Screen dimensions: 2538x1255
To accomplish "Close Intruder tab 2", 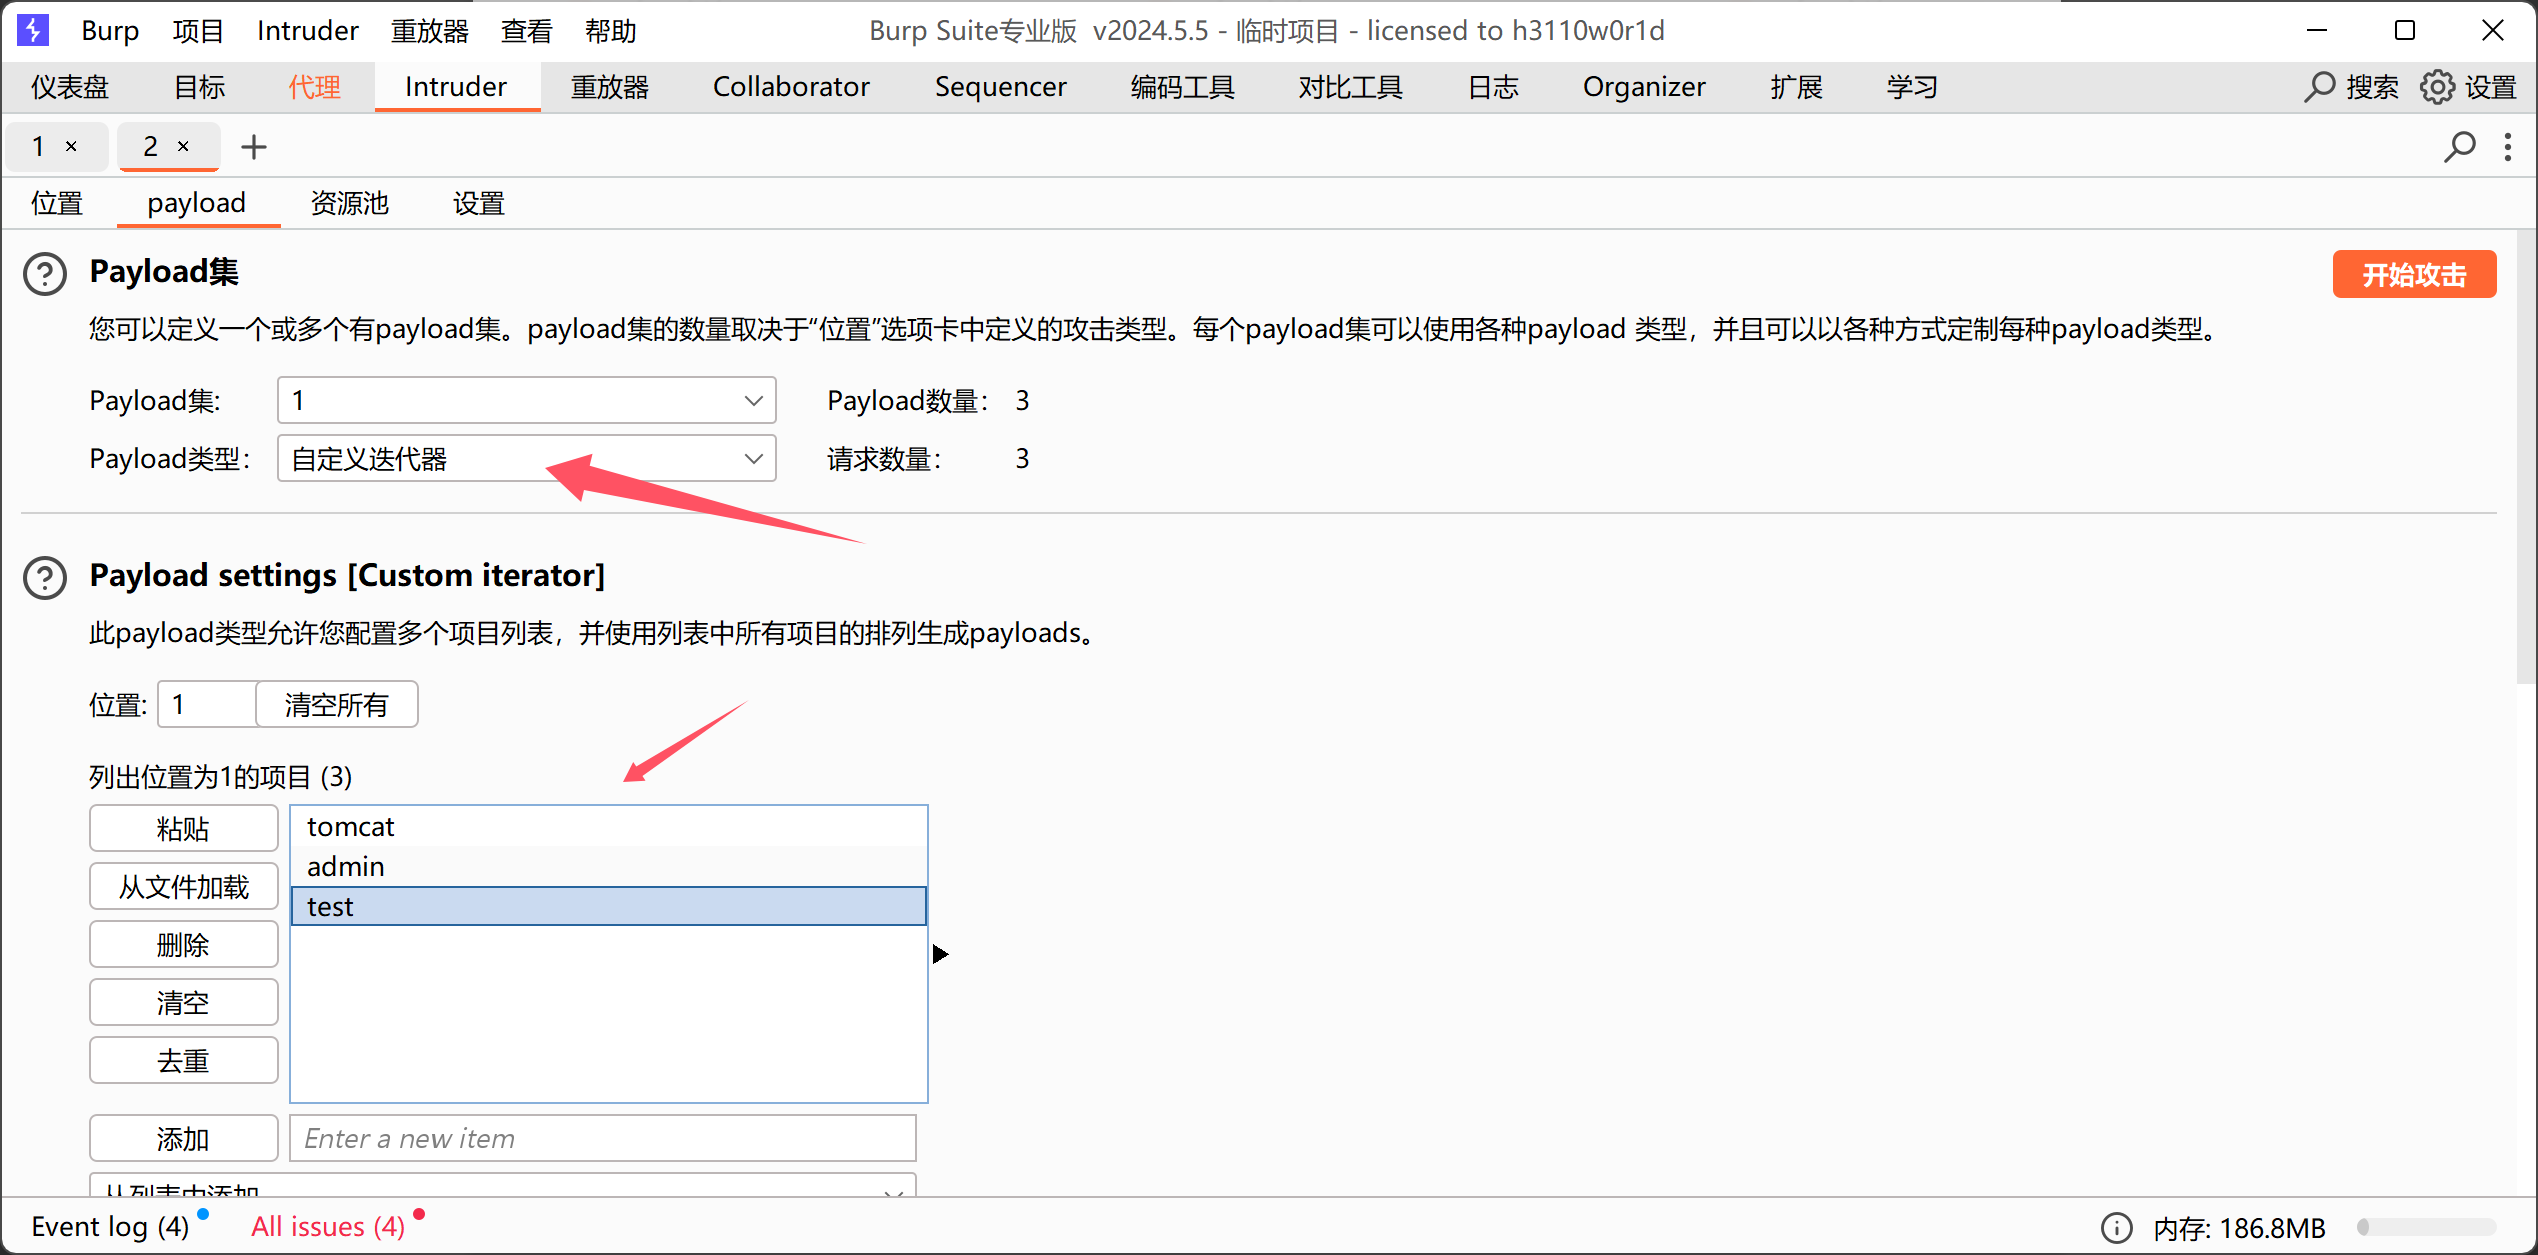I will 183,146.
